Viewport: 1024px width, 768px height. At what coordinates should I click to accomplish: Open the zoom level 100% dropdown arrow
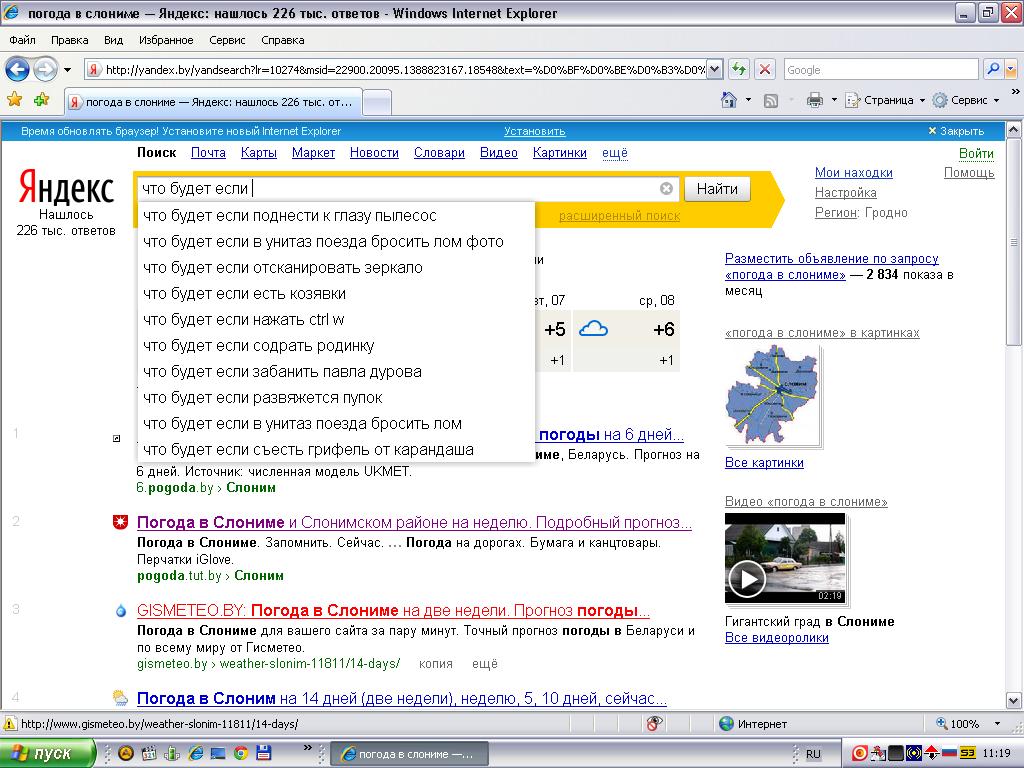pyautogui.click(x=997, y=724)
